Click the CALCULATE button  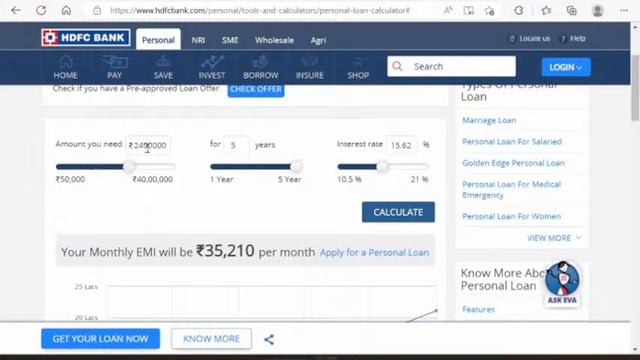(x=398, y=212)
